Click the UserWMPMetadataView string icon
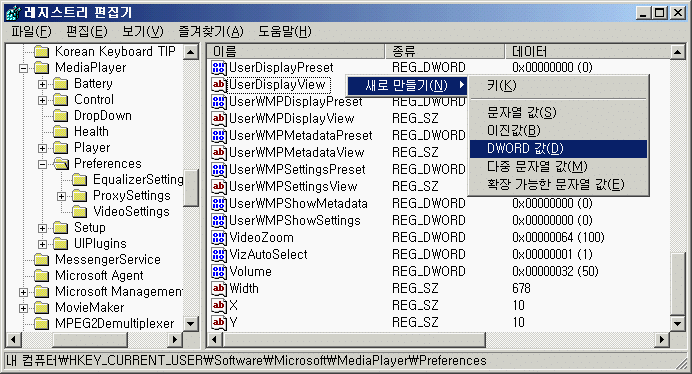Image resolution: width=692 pixels, height=374 pixels. [219, 153]
